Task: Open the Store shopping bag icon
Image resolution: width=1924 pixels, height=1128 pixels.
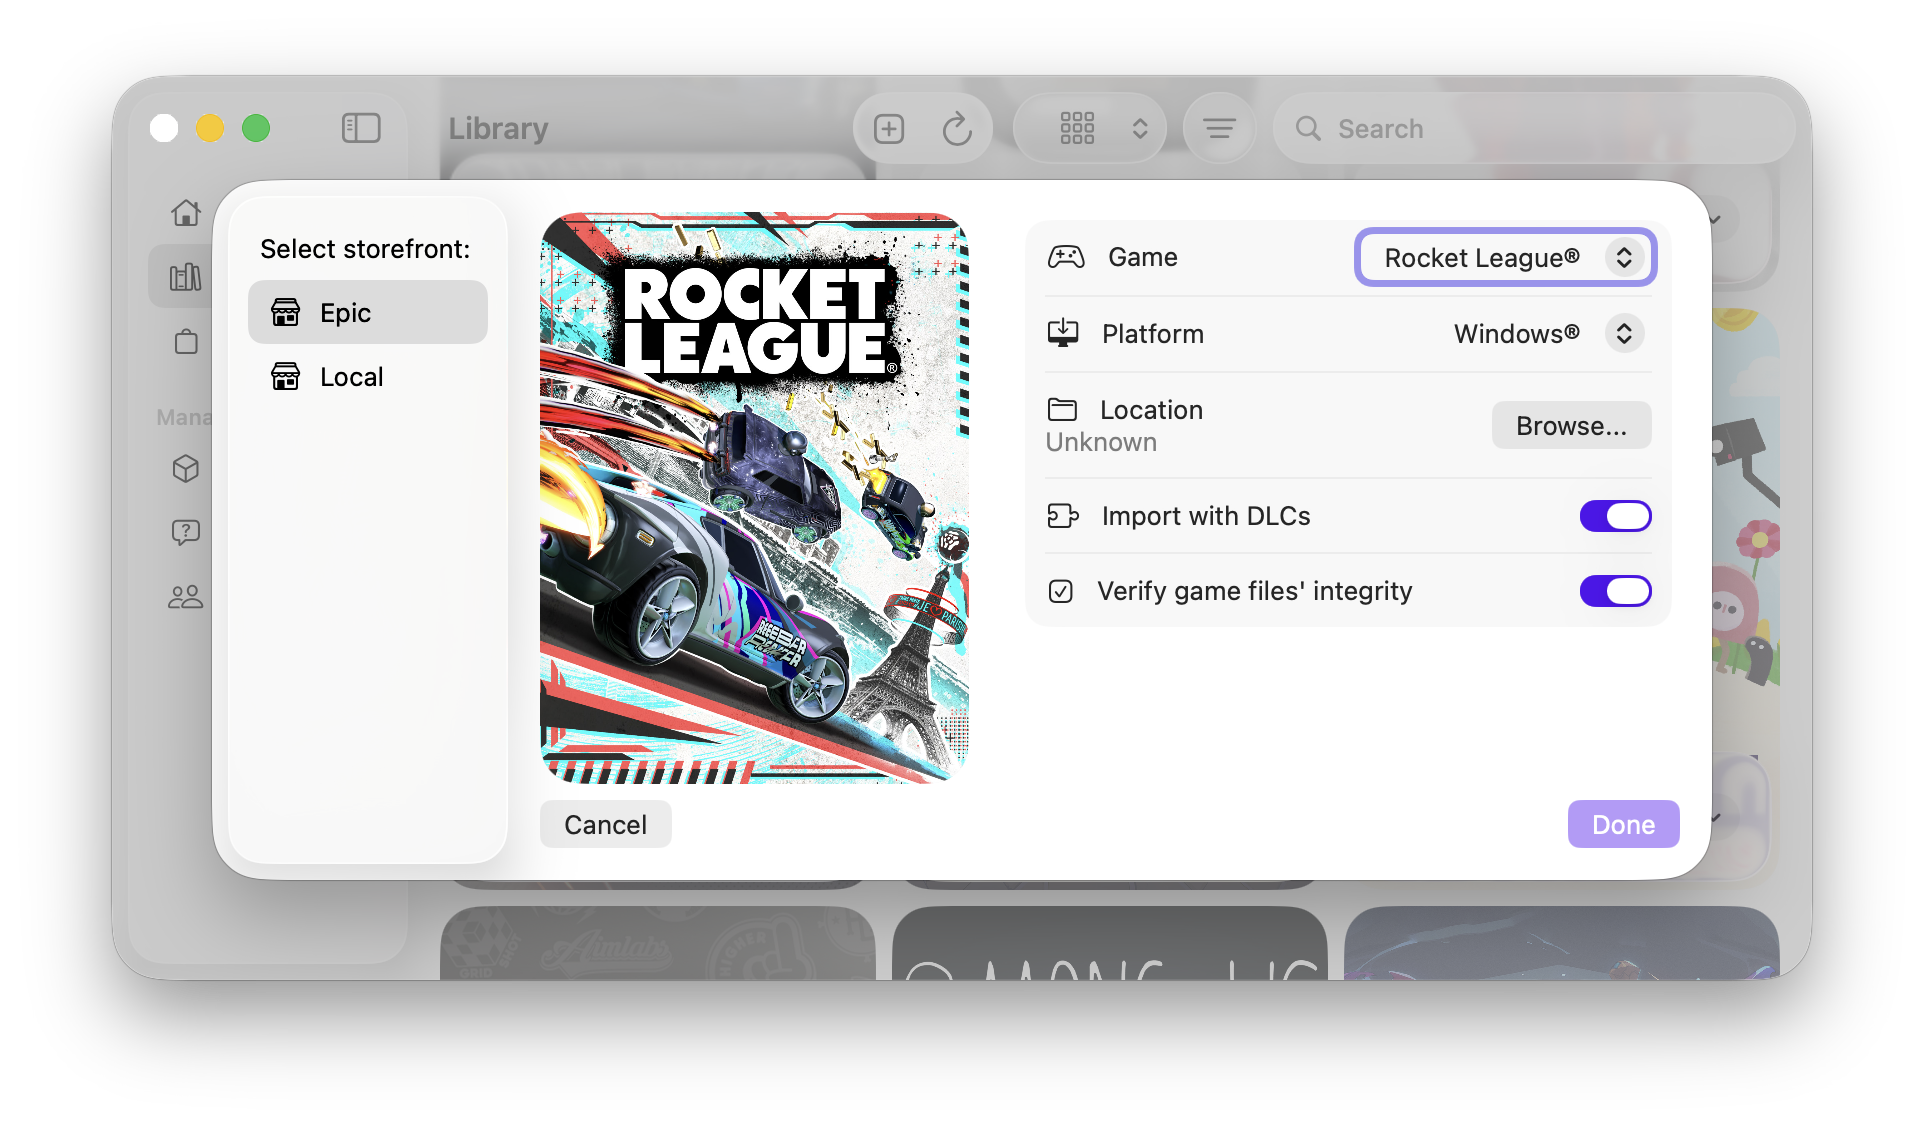Action: (x=186, y=342)
